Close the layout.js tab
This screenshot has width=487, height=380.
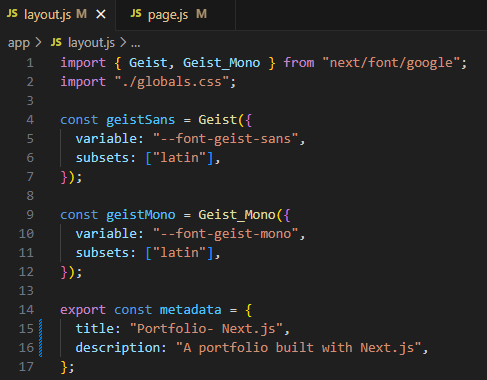[x=101, y=14]
